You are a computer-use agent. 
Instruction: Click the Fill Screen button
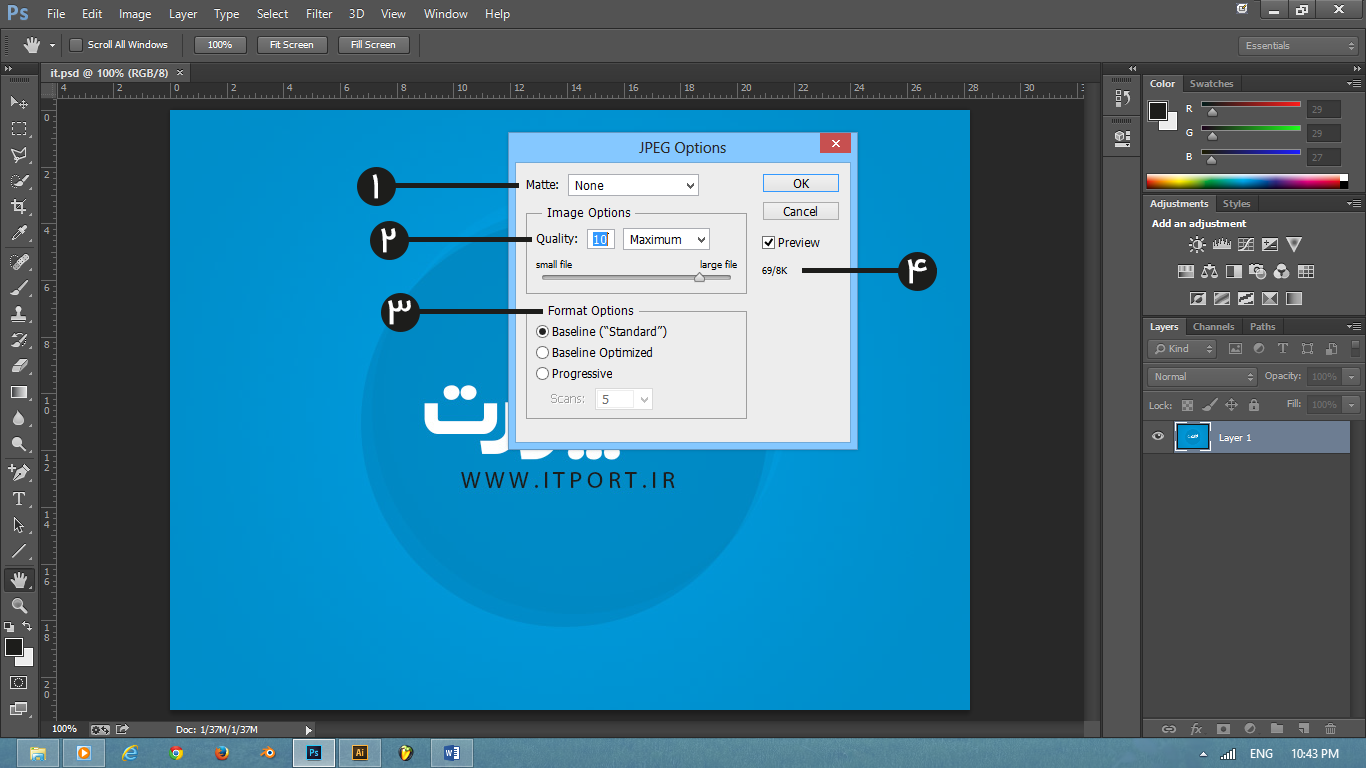[373, 45]
